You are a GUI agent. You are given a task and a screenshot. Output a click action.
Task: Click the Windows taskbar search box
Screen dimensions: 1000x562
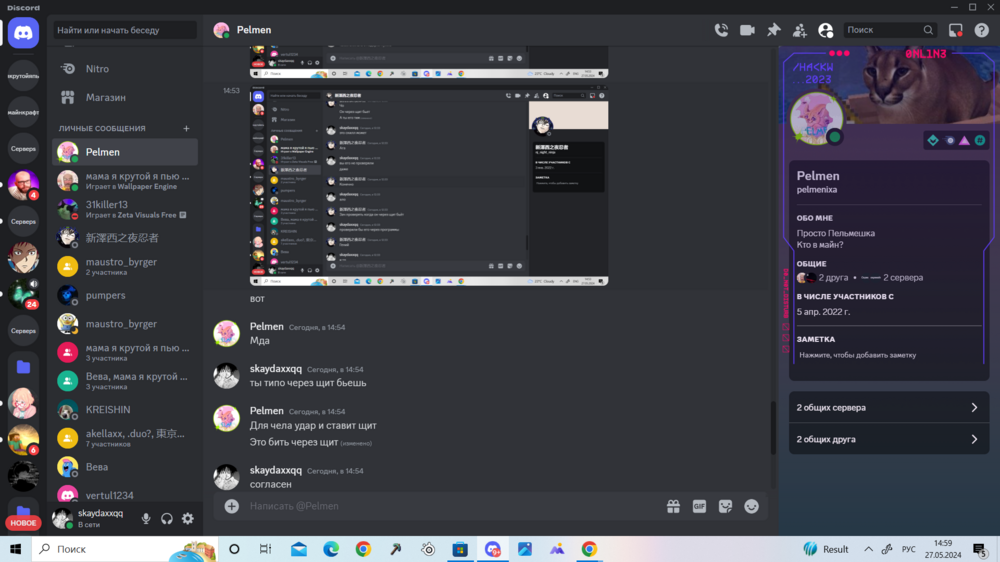pyautogui.click(x=124, y=549)
